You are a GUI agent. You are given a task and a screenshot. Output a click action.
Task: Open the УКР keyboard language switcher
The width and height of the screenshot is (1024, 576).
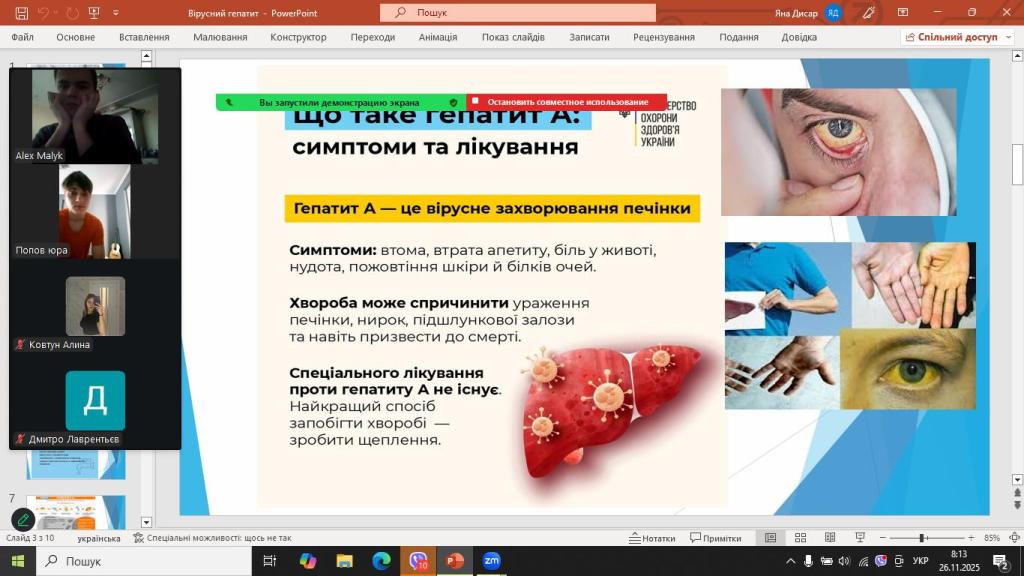[x=921, y=561]
